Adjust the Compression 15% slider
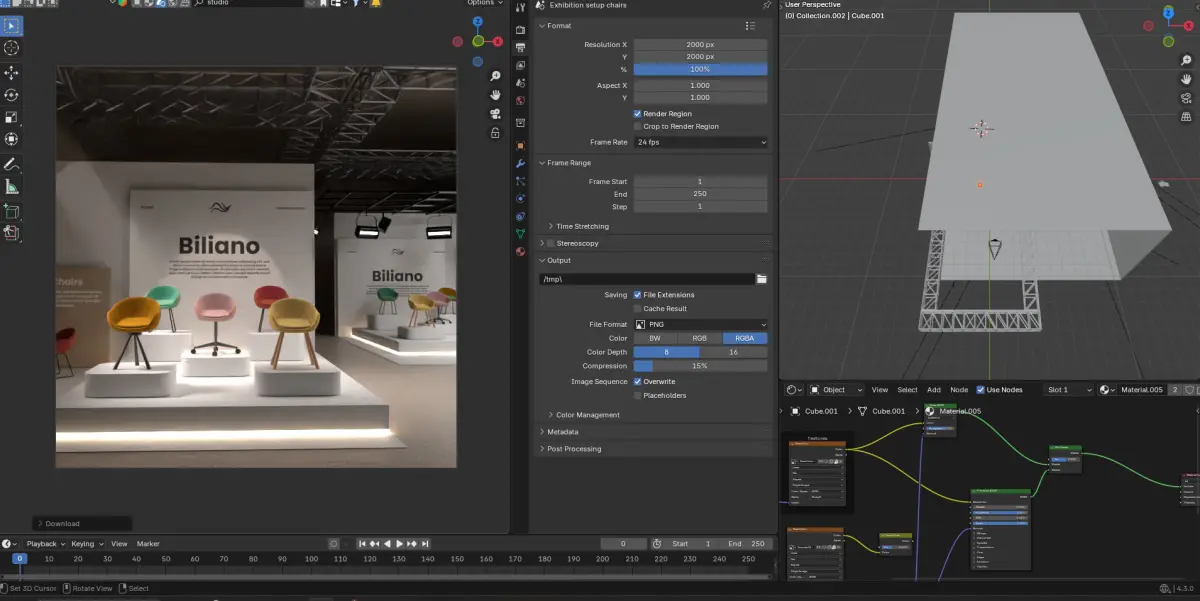 pyautogui.click(x=700, y=366)
